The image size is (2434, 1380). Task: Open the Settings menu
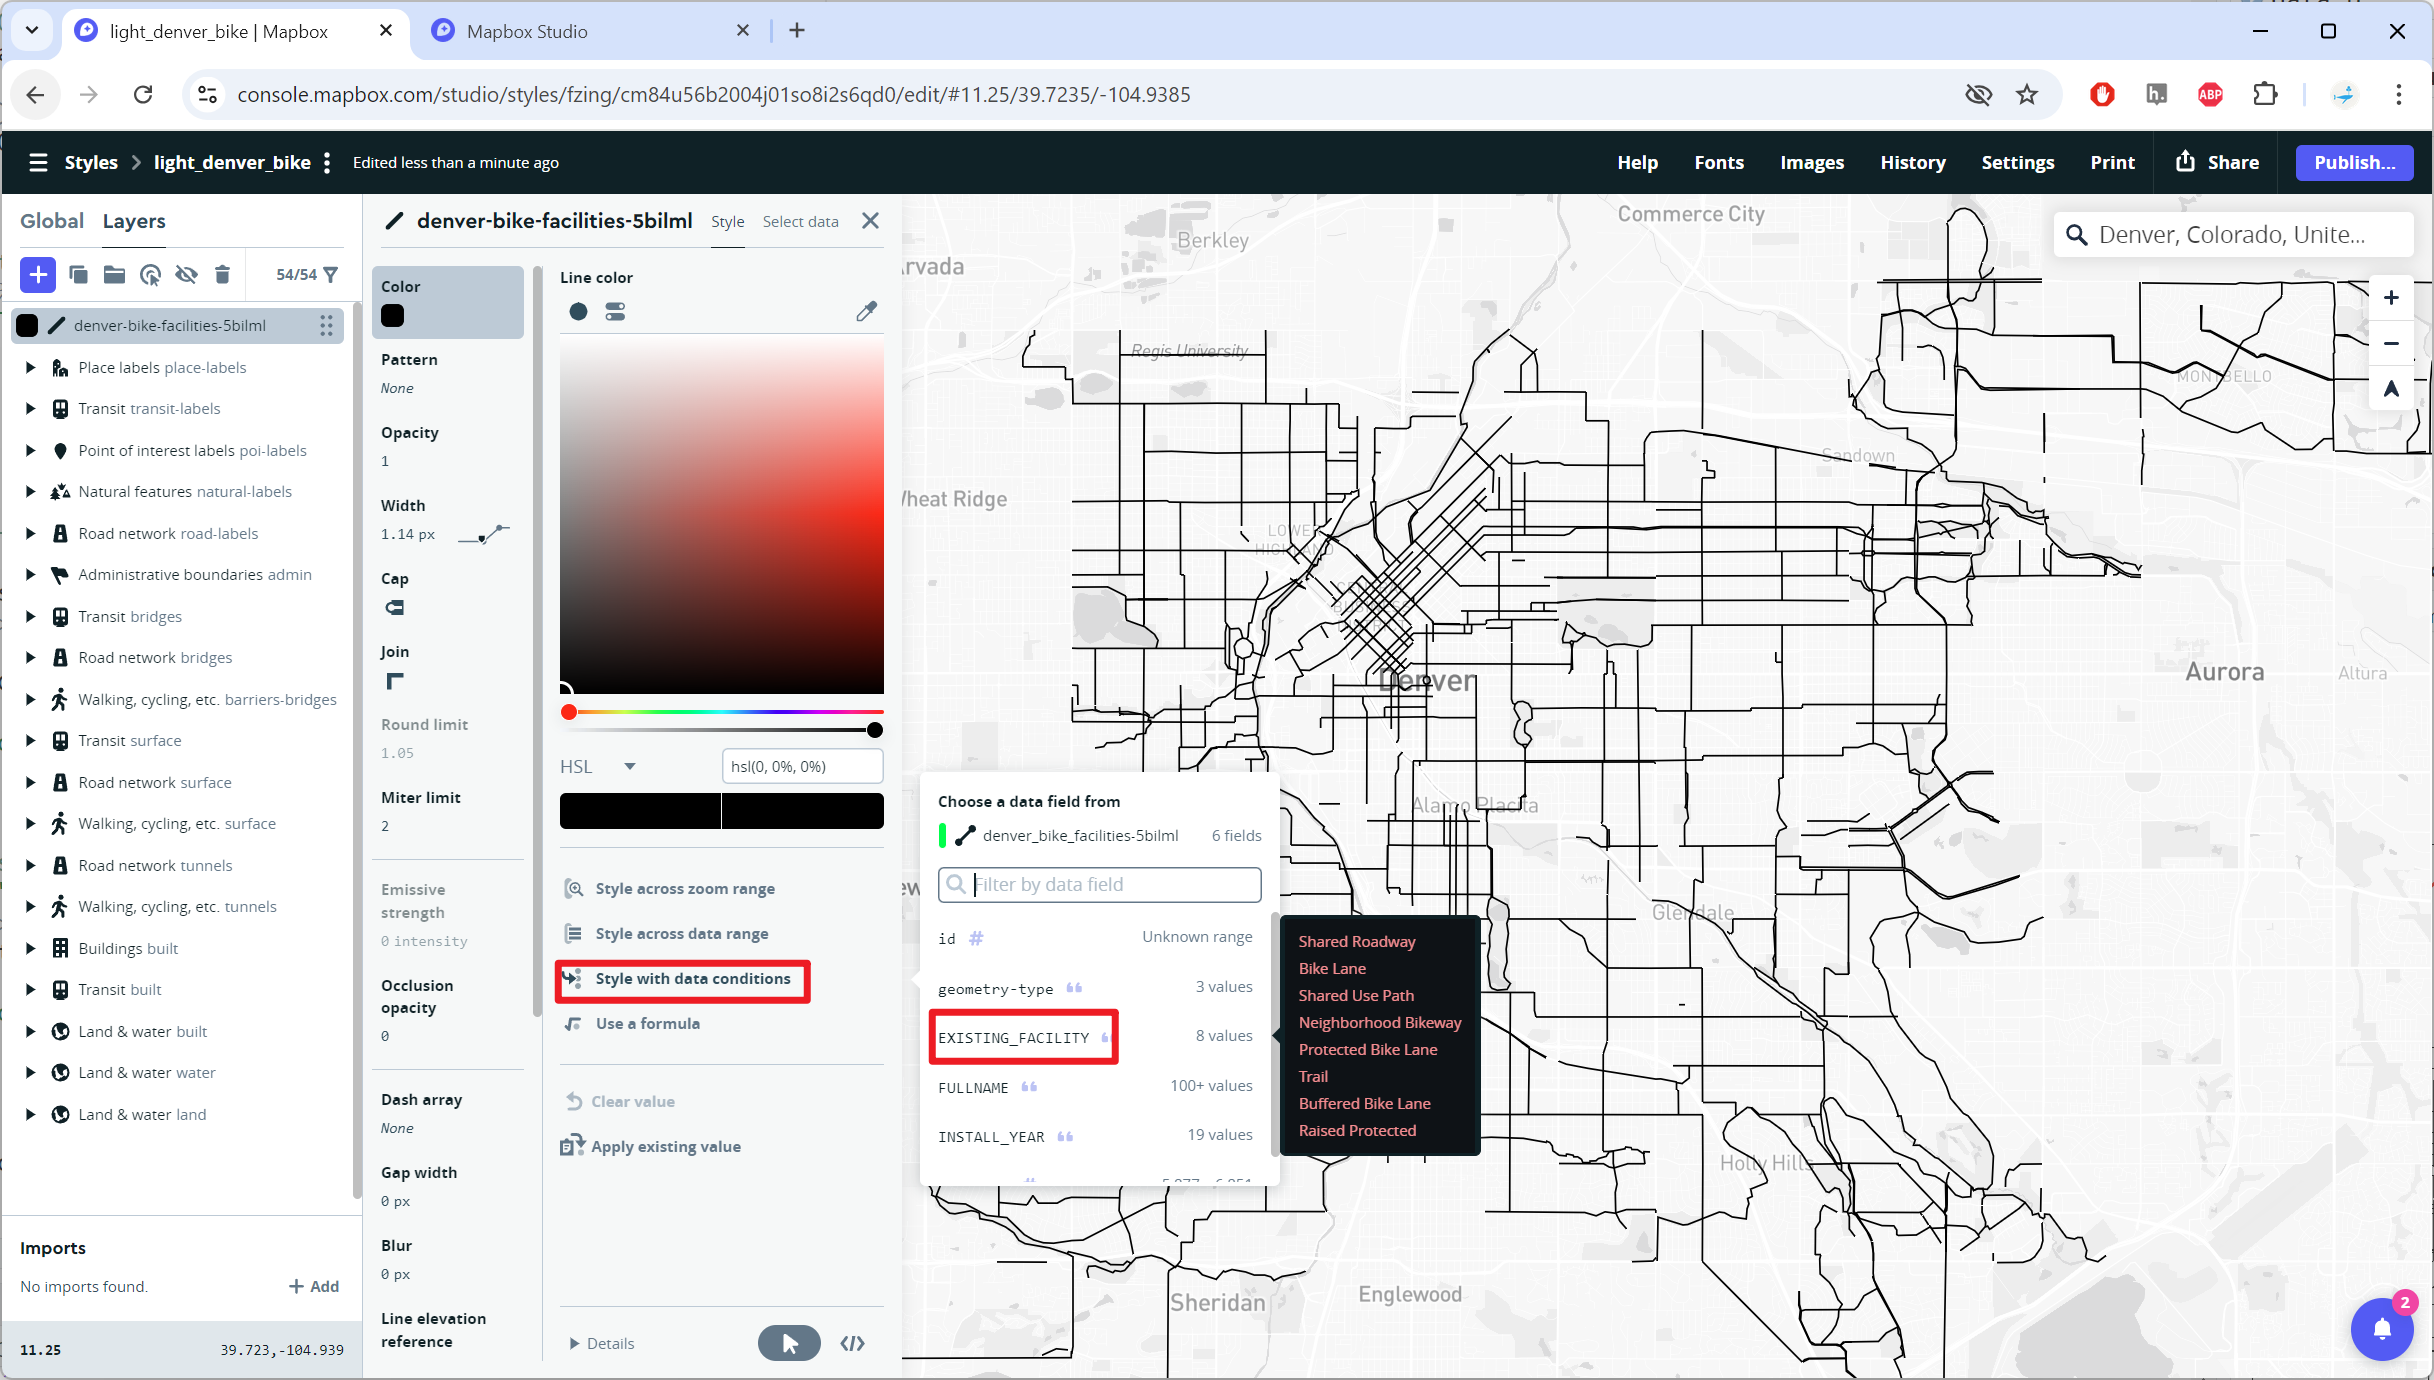(2018, 162)
